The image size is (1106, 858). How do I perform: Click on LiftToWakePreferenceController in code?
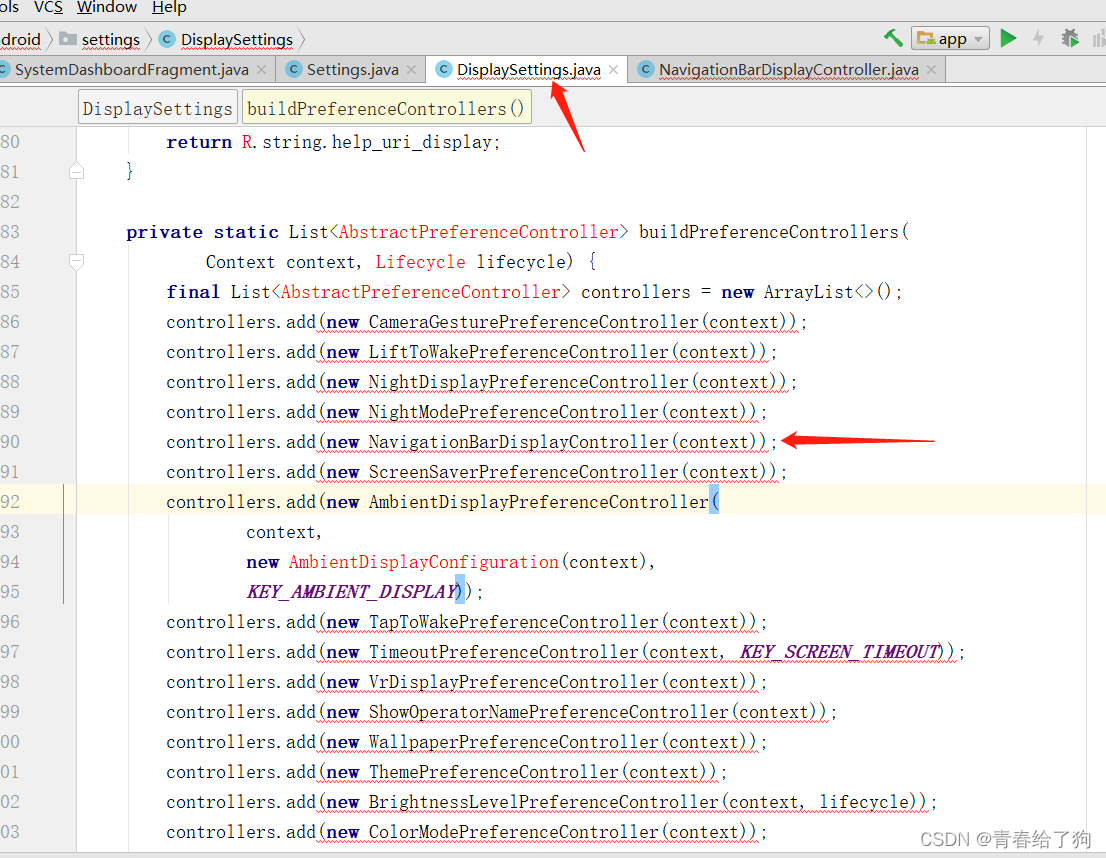518,352
